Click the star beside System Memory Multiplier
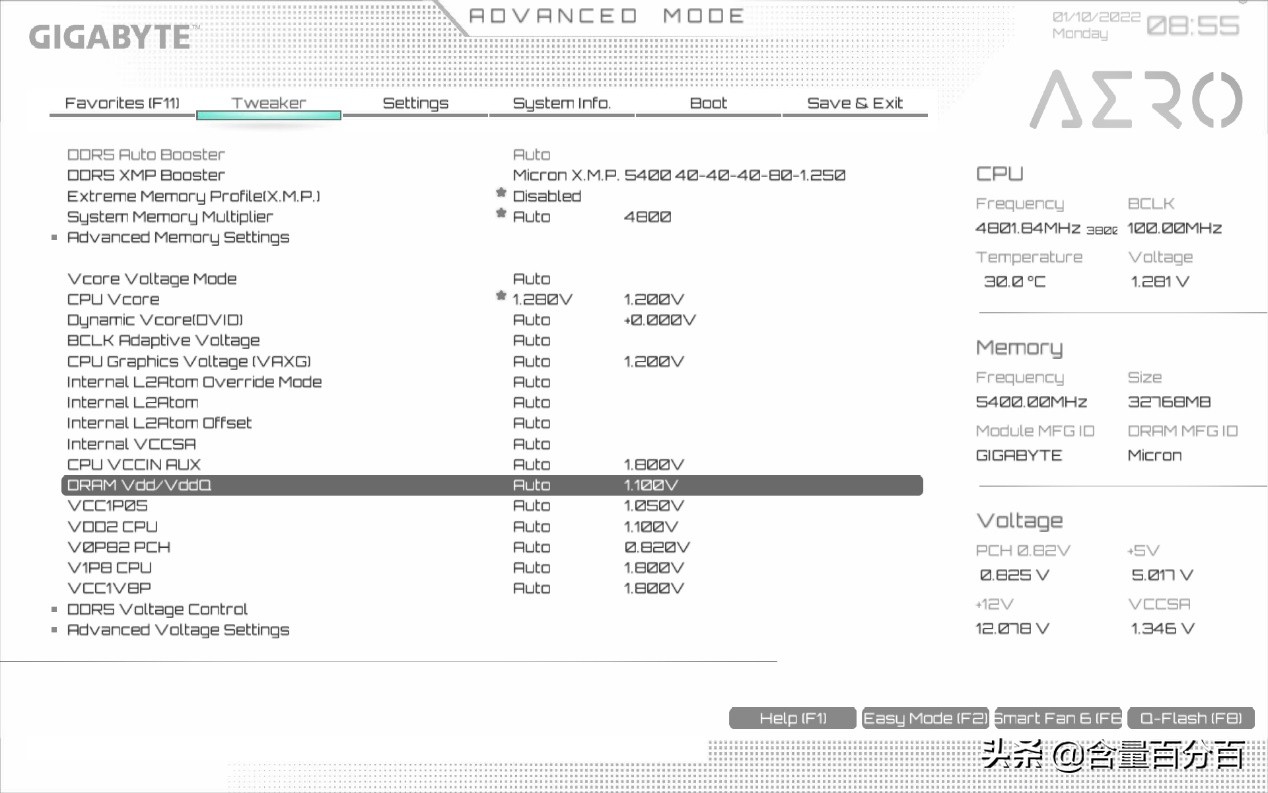The width and height of the screenshot is (1268, 793). pos(500,211)
